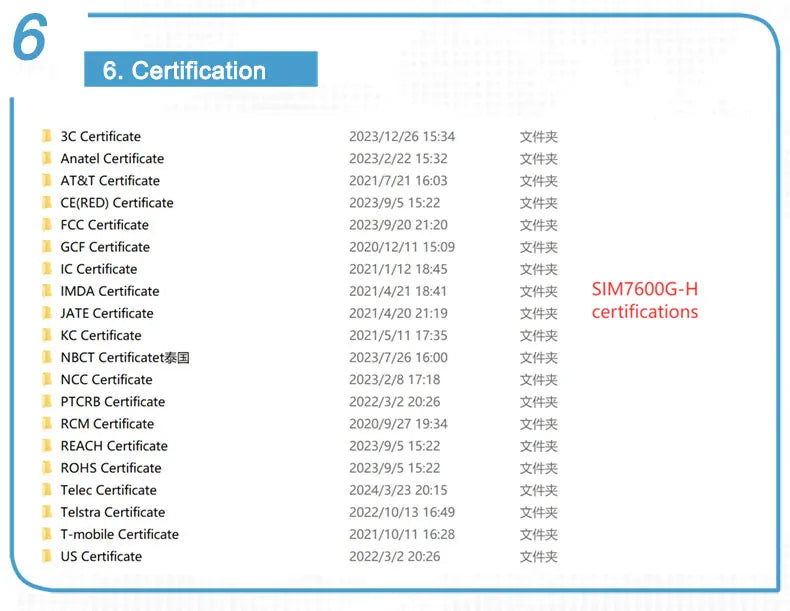This screenshot has height=611, width=790.
Task: Click the 6. Certification heading banner
Action: tap(201, 69)
